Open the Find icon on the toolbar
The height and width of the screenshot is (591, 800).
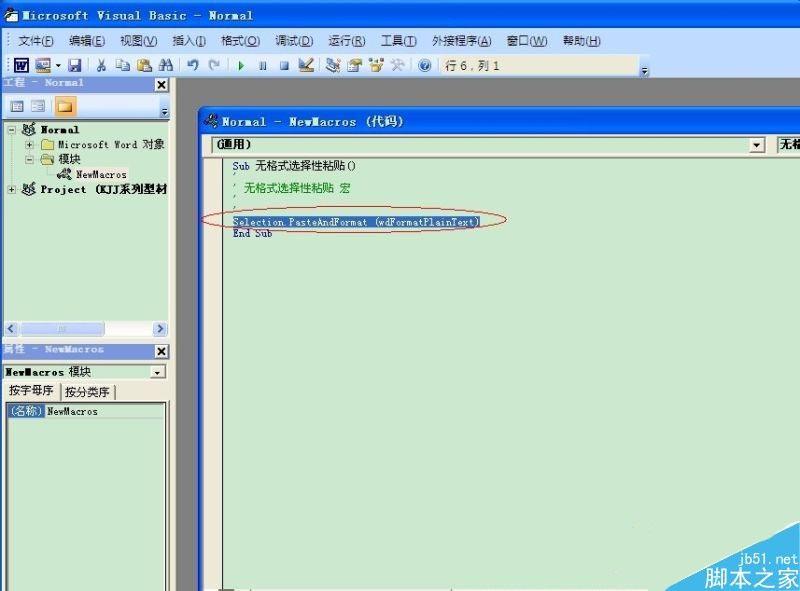[x=165, y=65]
